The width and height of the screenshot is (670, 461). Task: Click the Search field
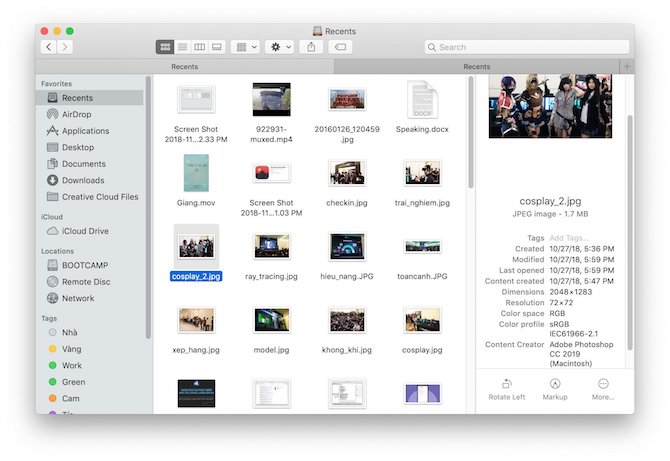click(x=525, y=47)
